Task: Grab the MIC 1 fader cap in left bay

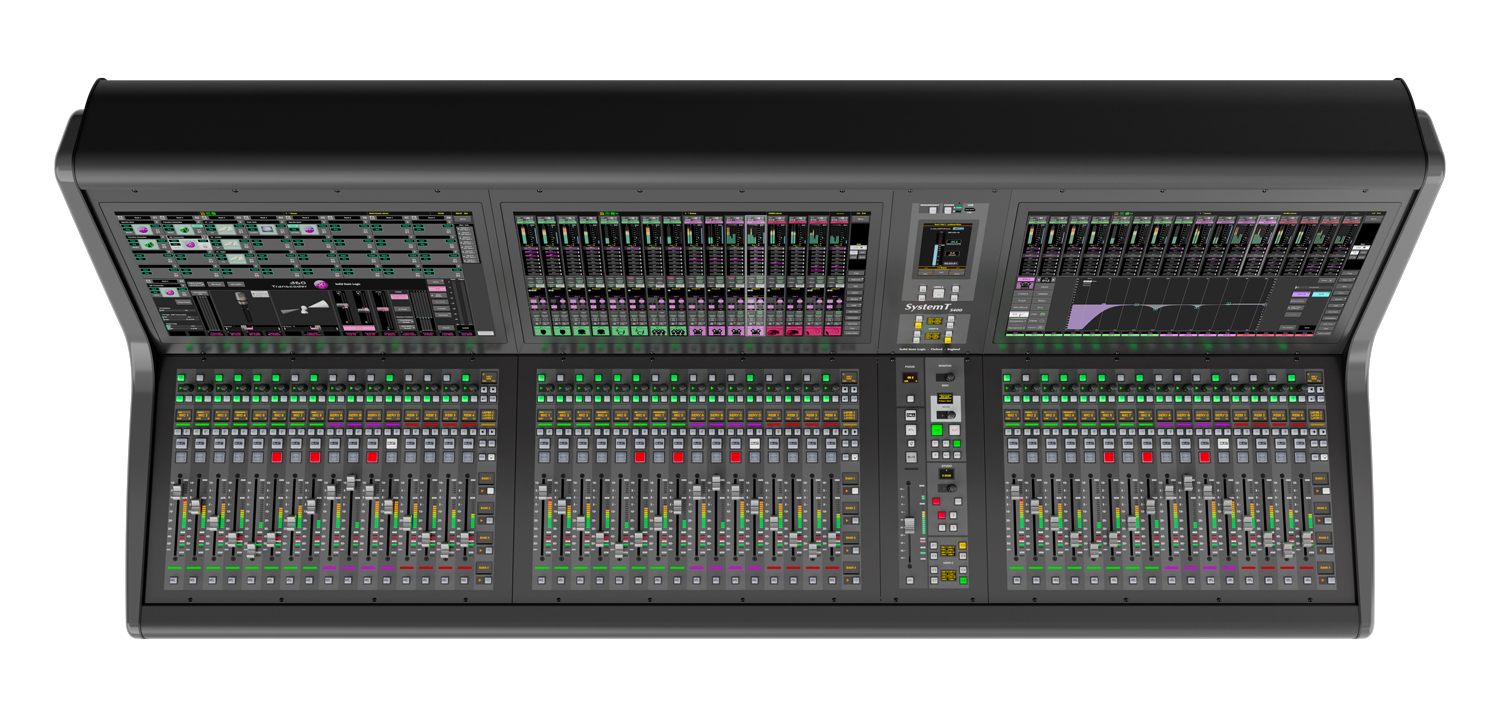Action: coord(178,493)
